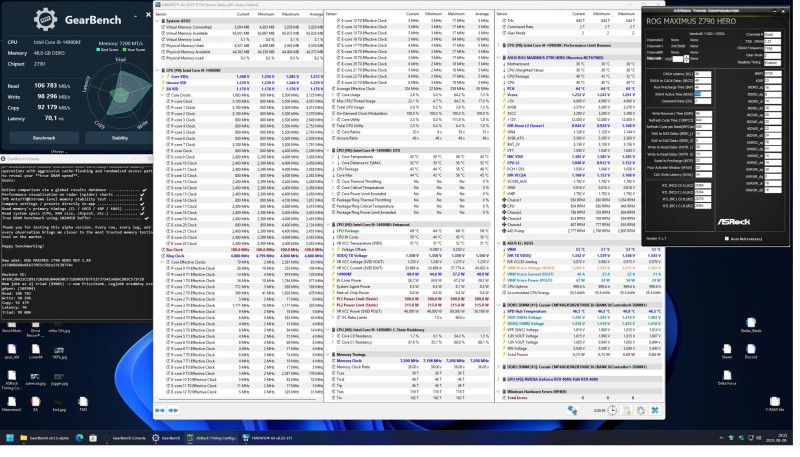800x457 pixels.
Task: Select the LinX64 desktop icon
Action: click(35, 352)
